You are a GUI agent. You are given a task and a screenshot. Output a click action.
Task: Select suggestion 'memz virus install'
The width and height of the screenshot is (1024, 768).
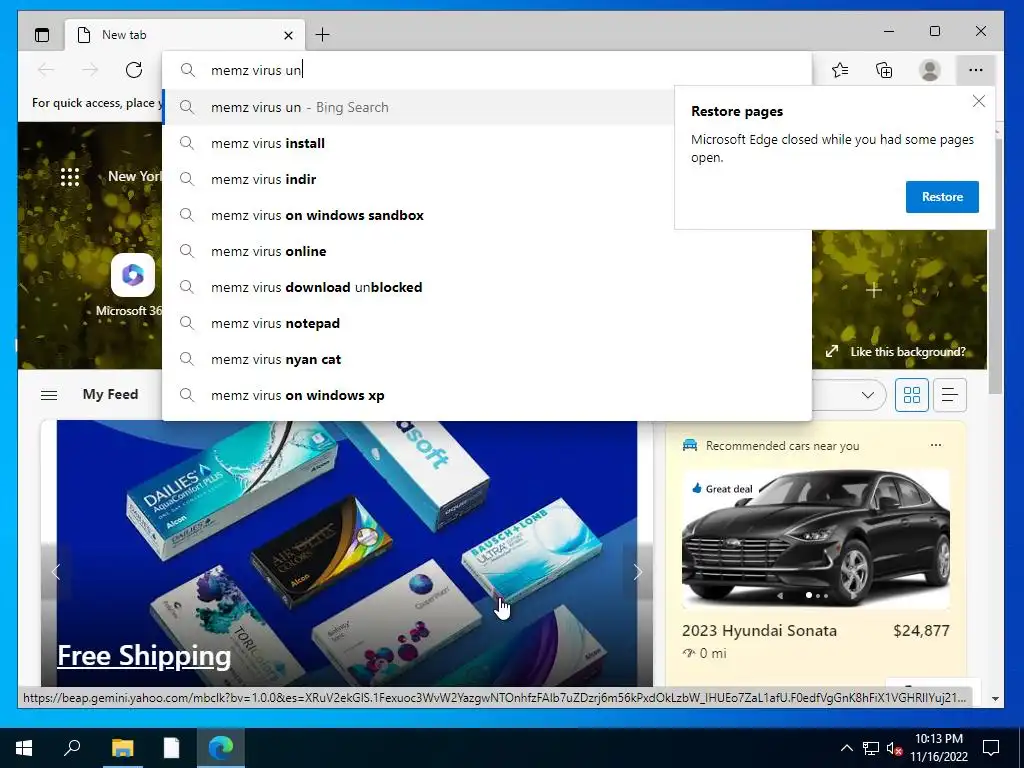click(x=418, y=143)
